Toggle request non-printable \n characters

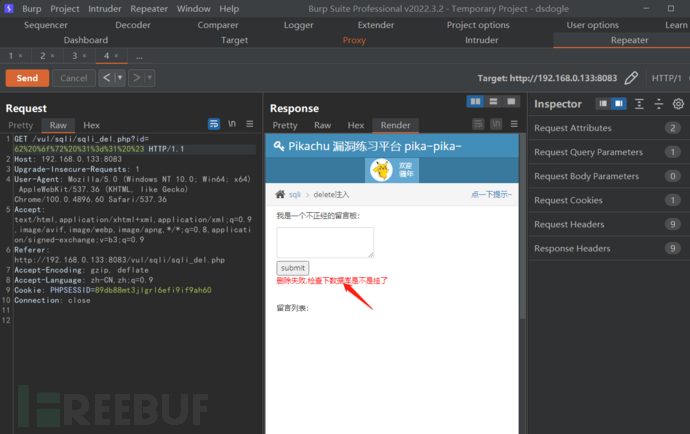(232, 124)
